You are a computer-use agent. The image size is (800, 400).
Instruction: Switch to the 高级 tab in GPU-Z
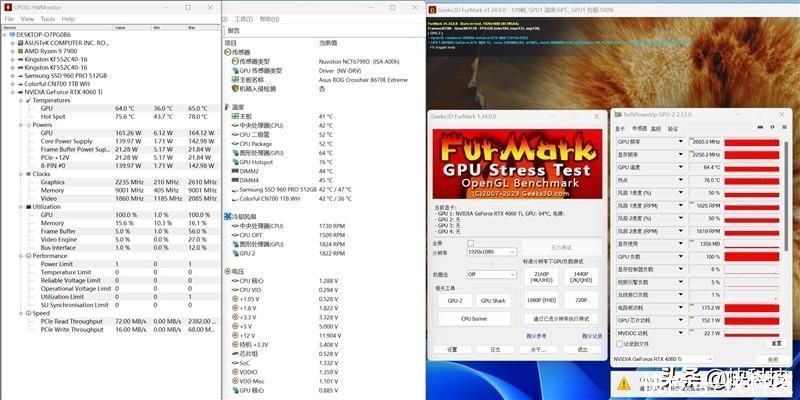pos(656,129)
